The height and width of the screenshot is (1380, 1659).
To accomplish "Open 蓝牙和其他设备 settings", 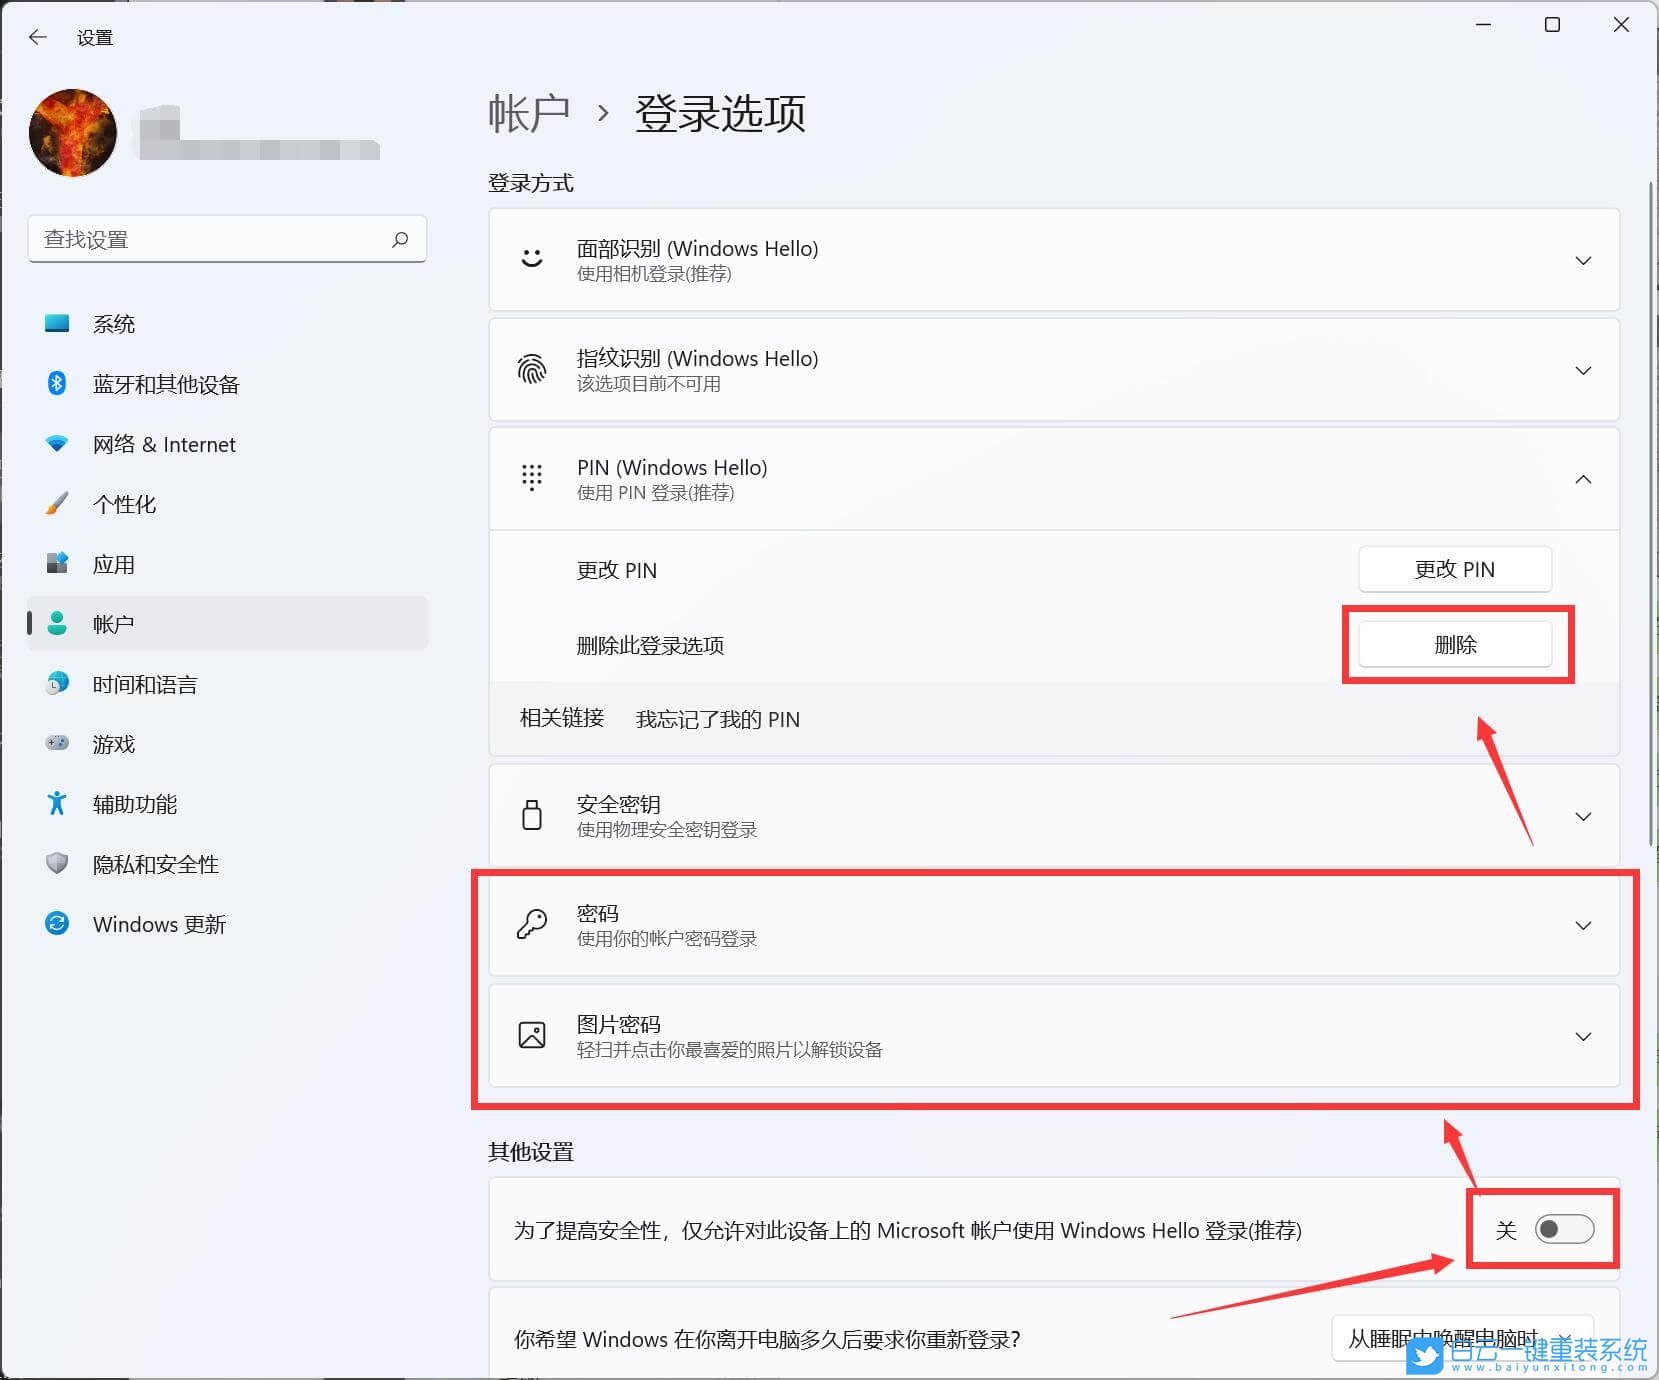I will (x=58, y=384).
